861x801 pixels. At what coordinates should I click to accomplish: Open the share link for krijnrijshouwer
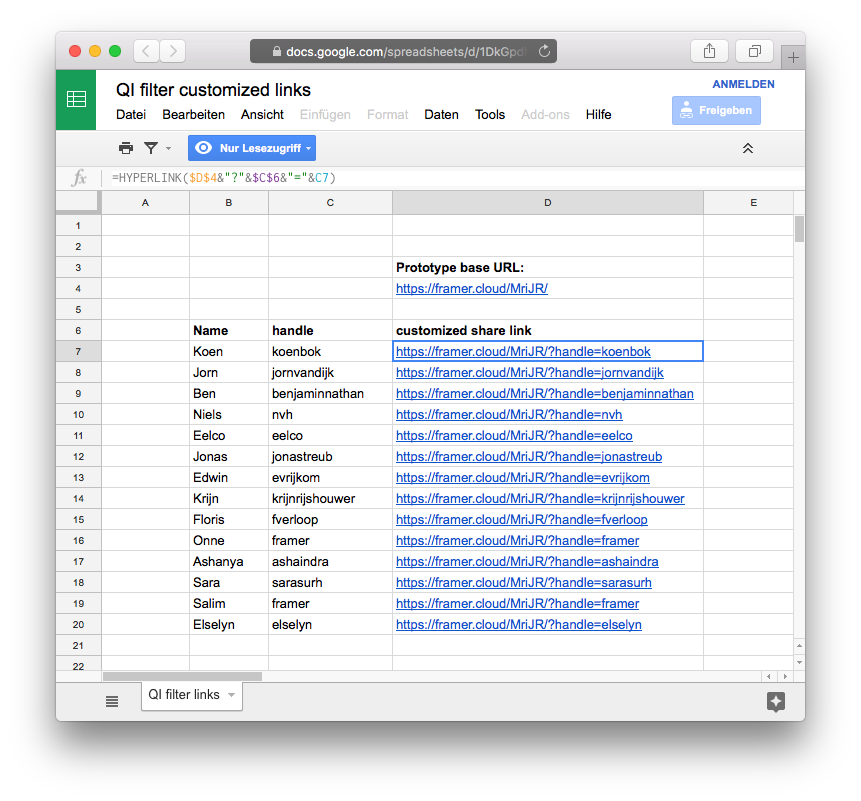[540, 498]
